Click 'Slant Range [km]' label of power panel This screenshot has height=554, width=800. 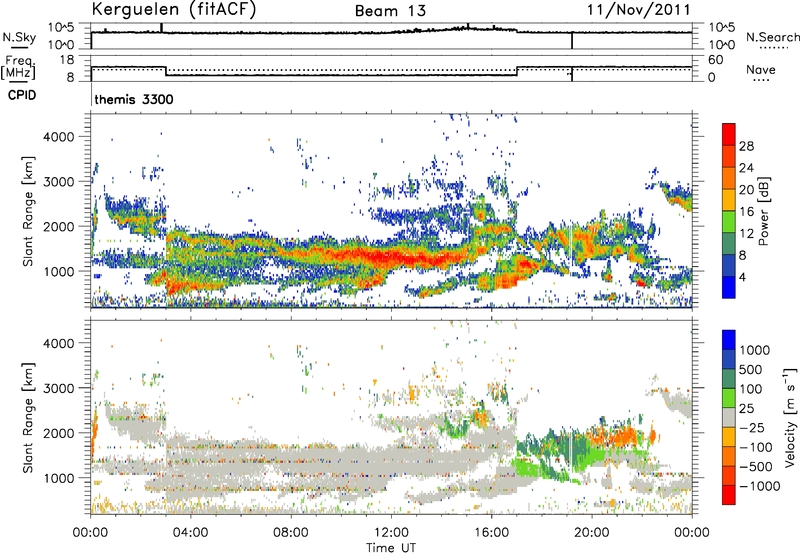[x=28, y=211]
